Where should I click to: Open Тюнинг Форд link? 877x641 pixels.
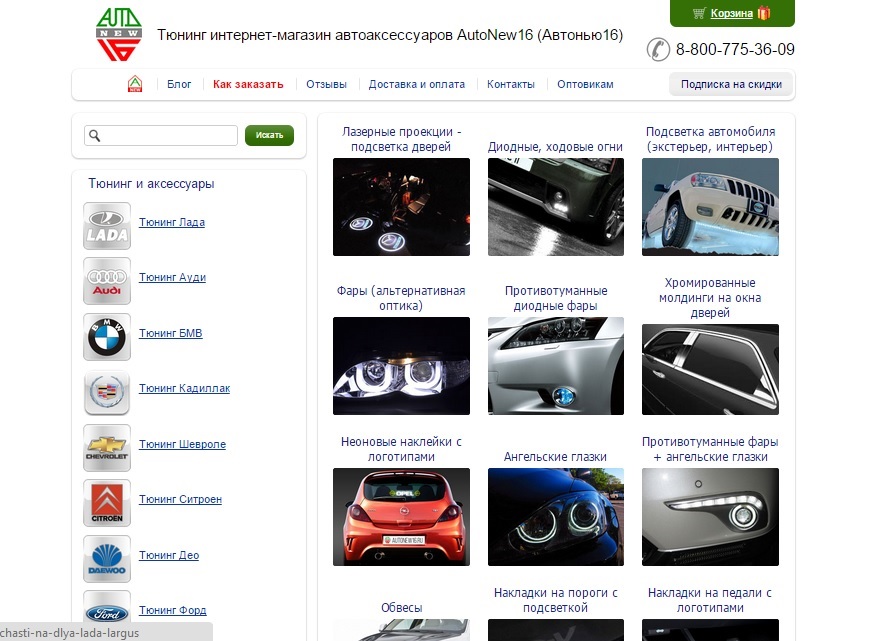pos(172,610)
